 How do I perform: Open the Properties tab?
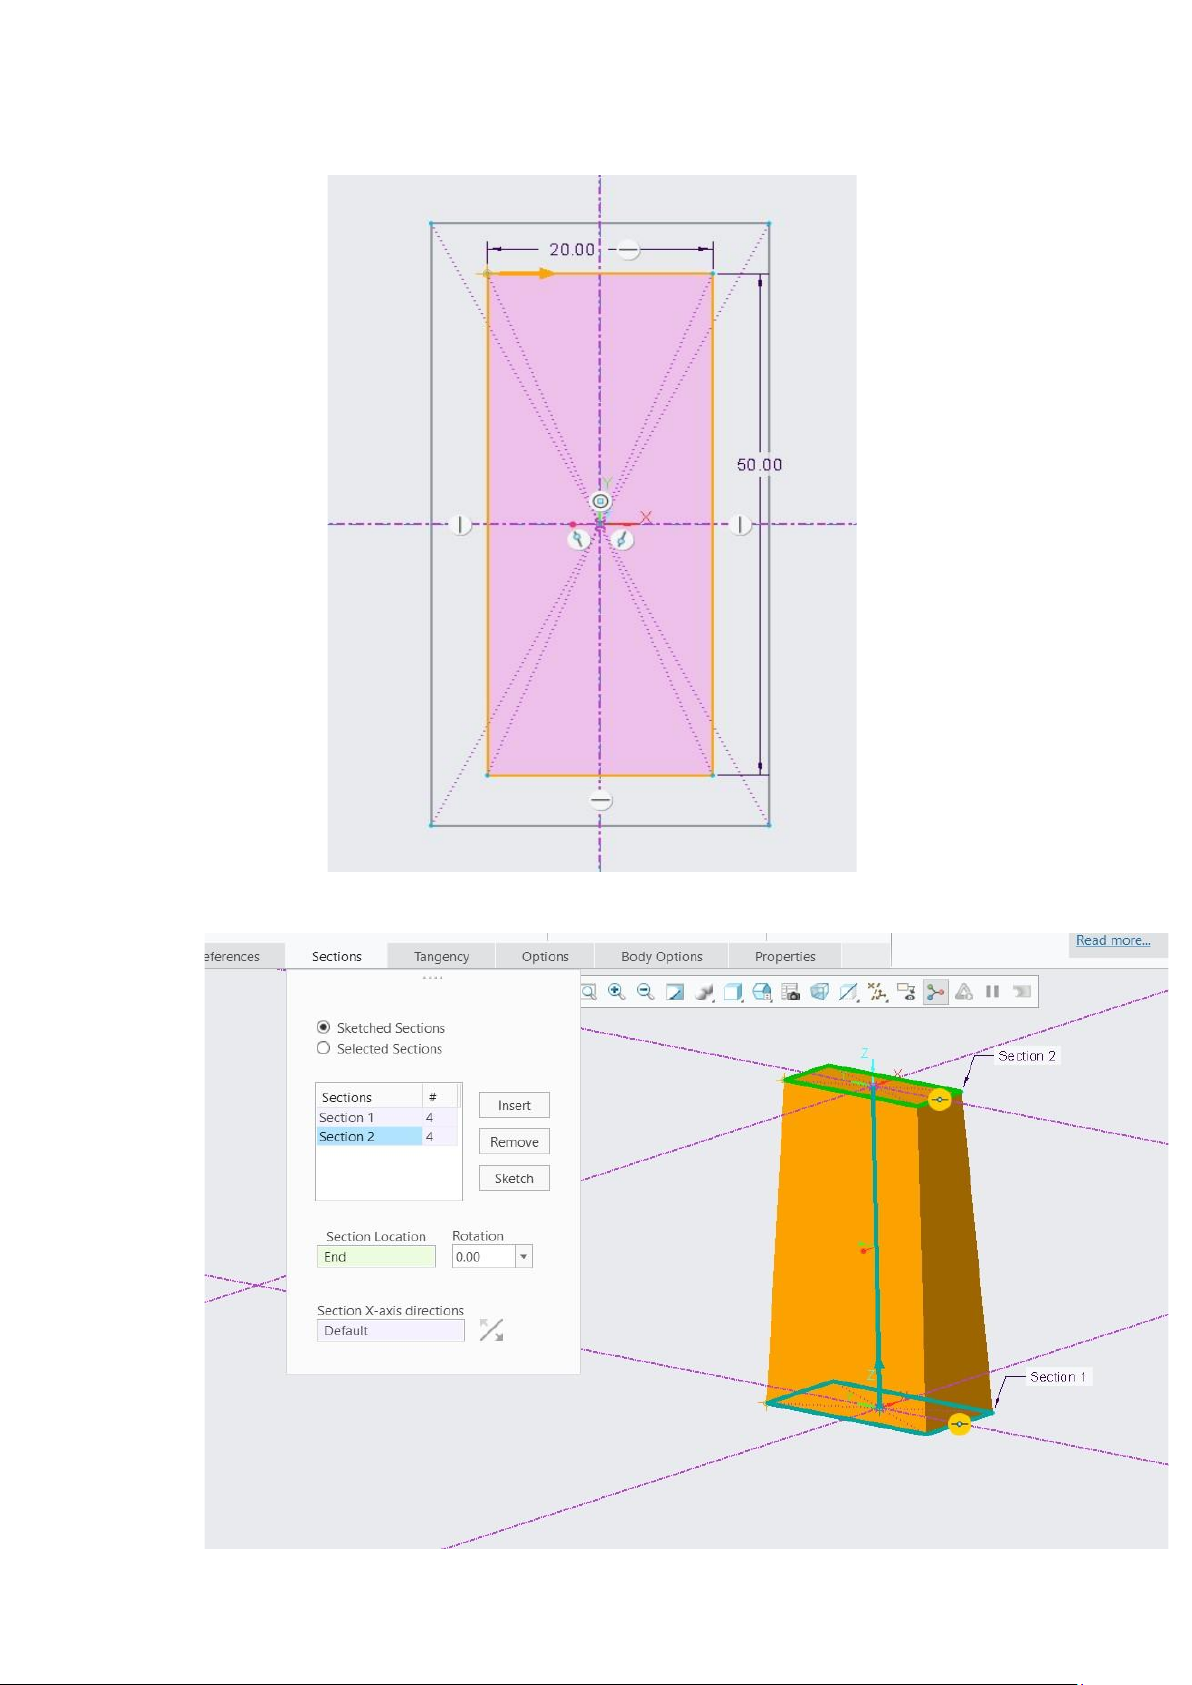785,956
